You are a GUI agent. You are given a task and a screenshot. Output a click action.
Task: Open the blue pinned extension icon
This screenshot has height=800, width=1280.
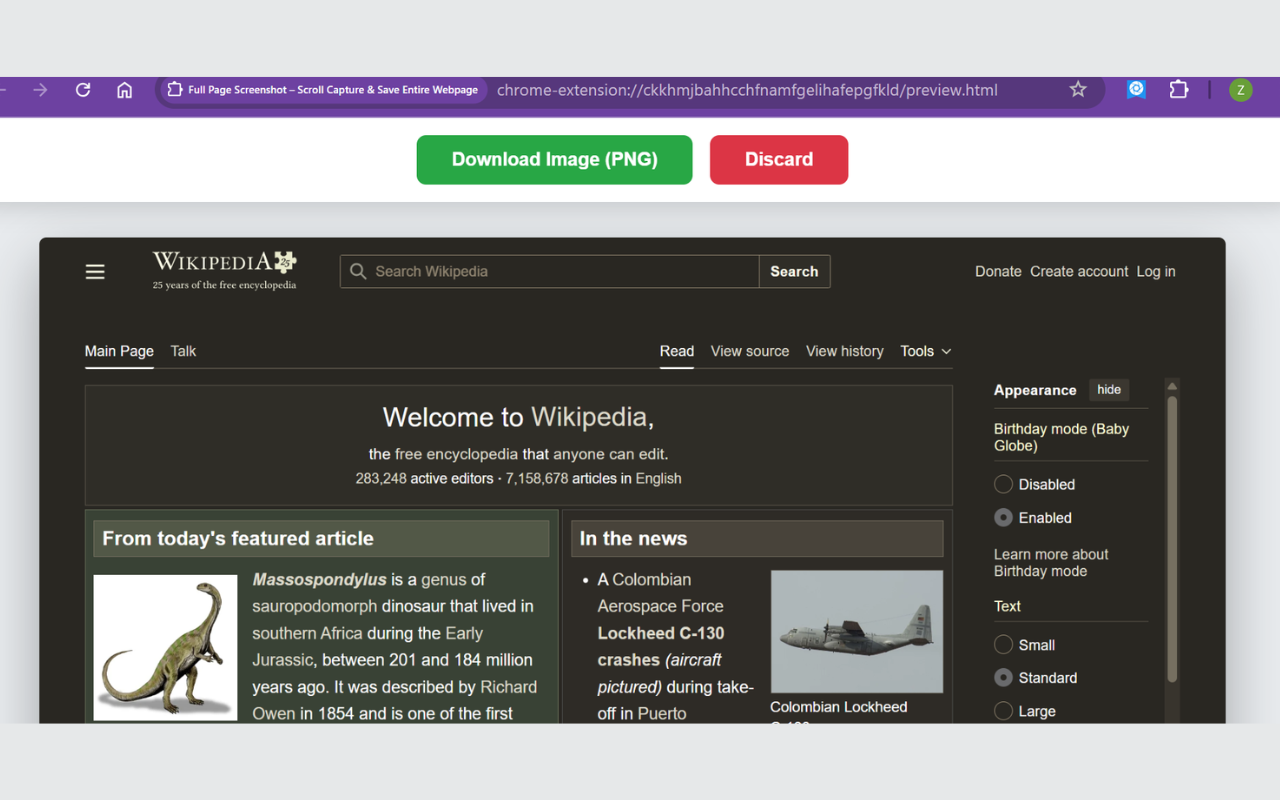tap(1136, 89)
